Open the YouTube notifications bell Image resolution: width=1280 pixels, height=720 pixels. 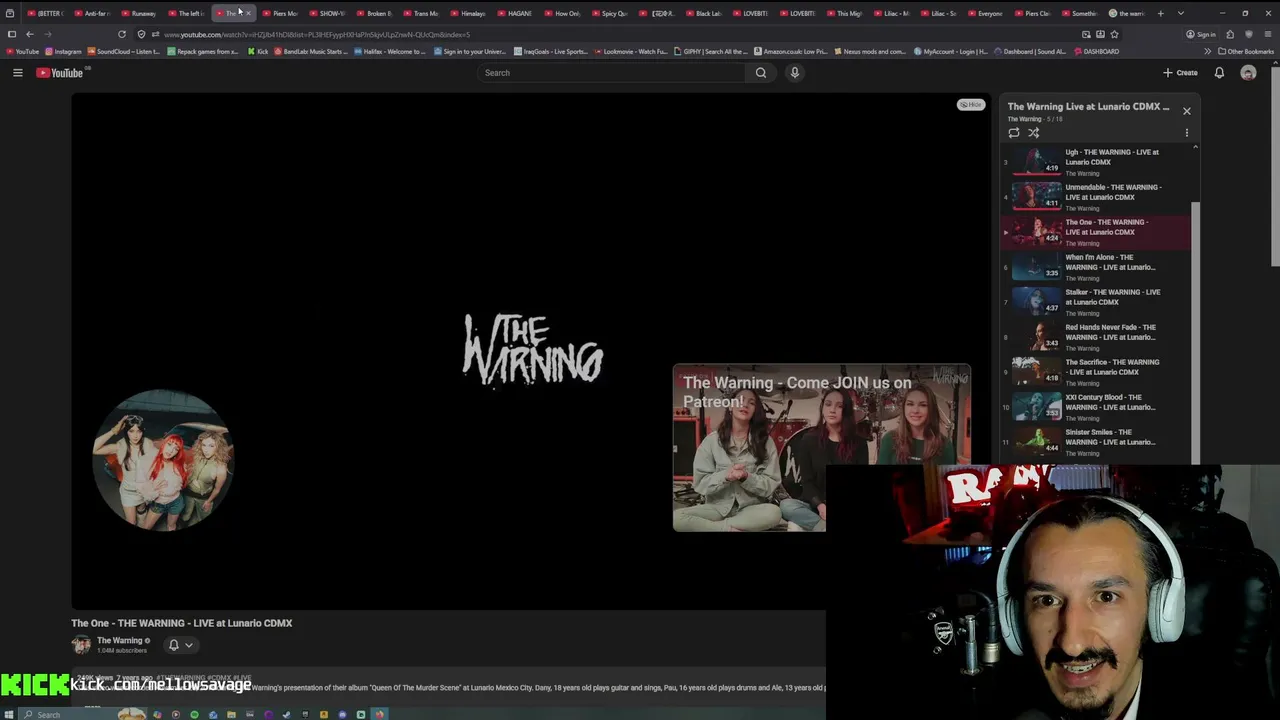(1219, 73)
